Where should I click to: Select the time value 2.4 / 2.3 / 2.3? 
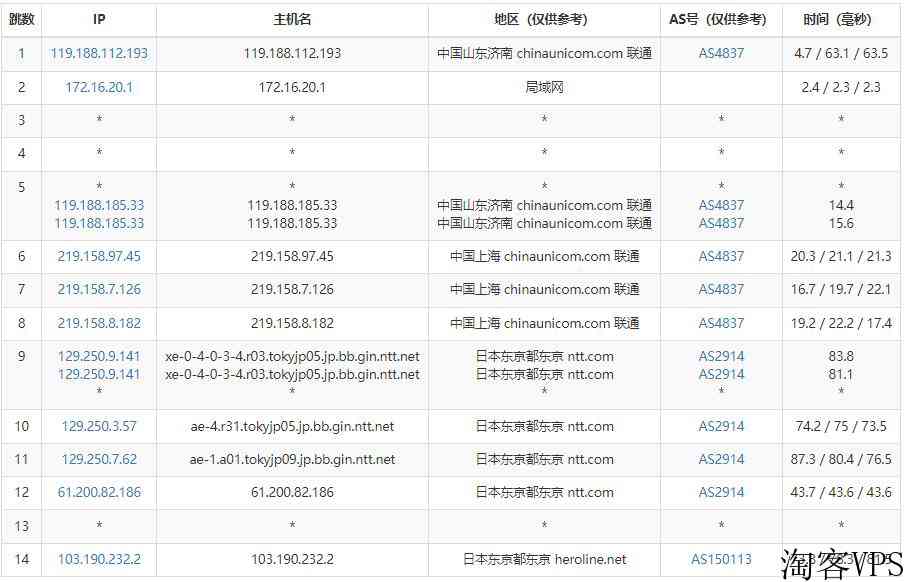coord(841,87)
